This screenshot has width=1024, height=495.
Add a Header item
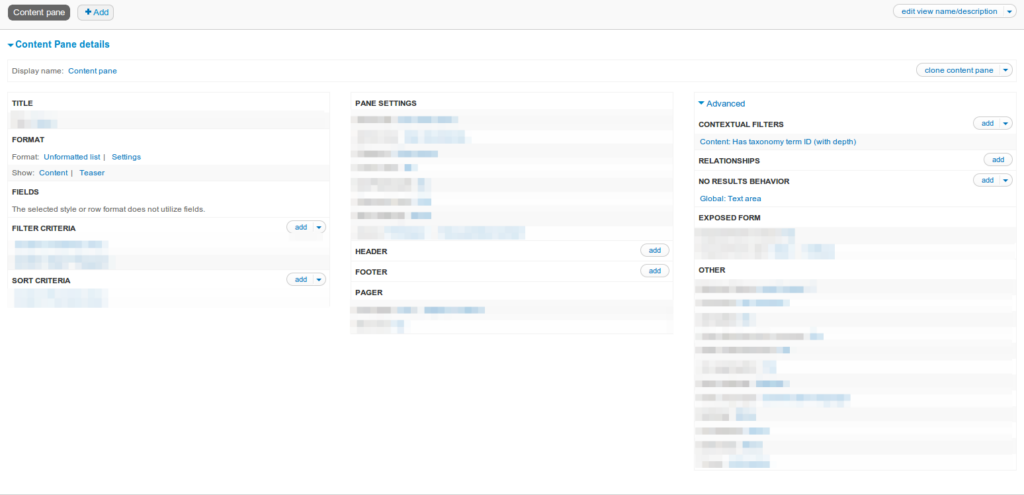(x=654, y=250)
